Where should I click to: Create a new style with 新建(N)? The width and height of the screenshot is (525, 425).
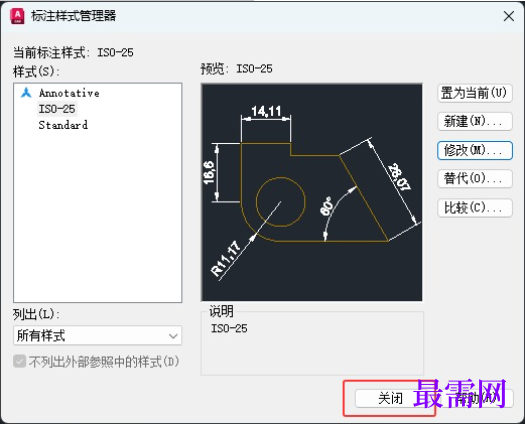pyautogui.click(x=475, y=121)
